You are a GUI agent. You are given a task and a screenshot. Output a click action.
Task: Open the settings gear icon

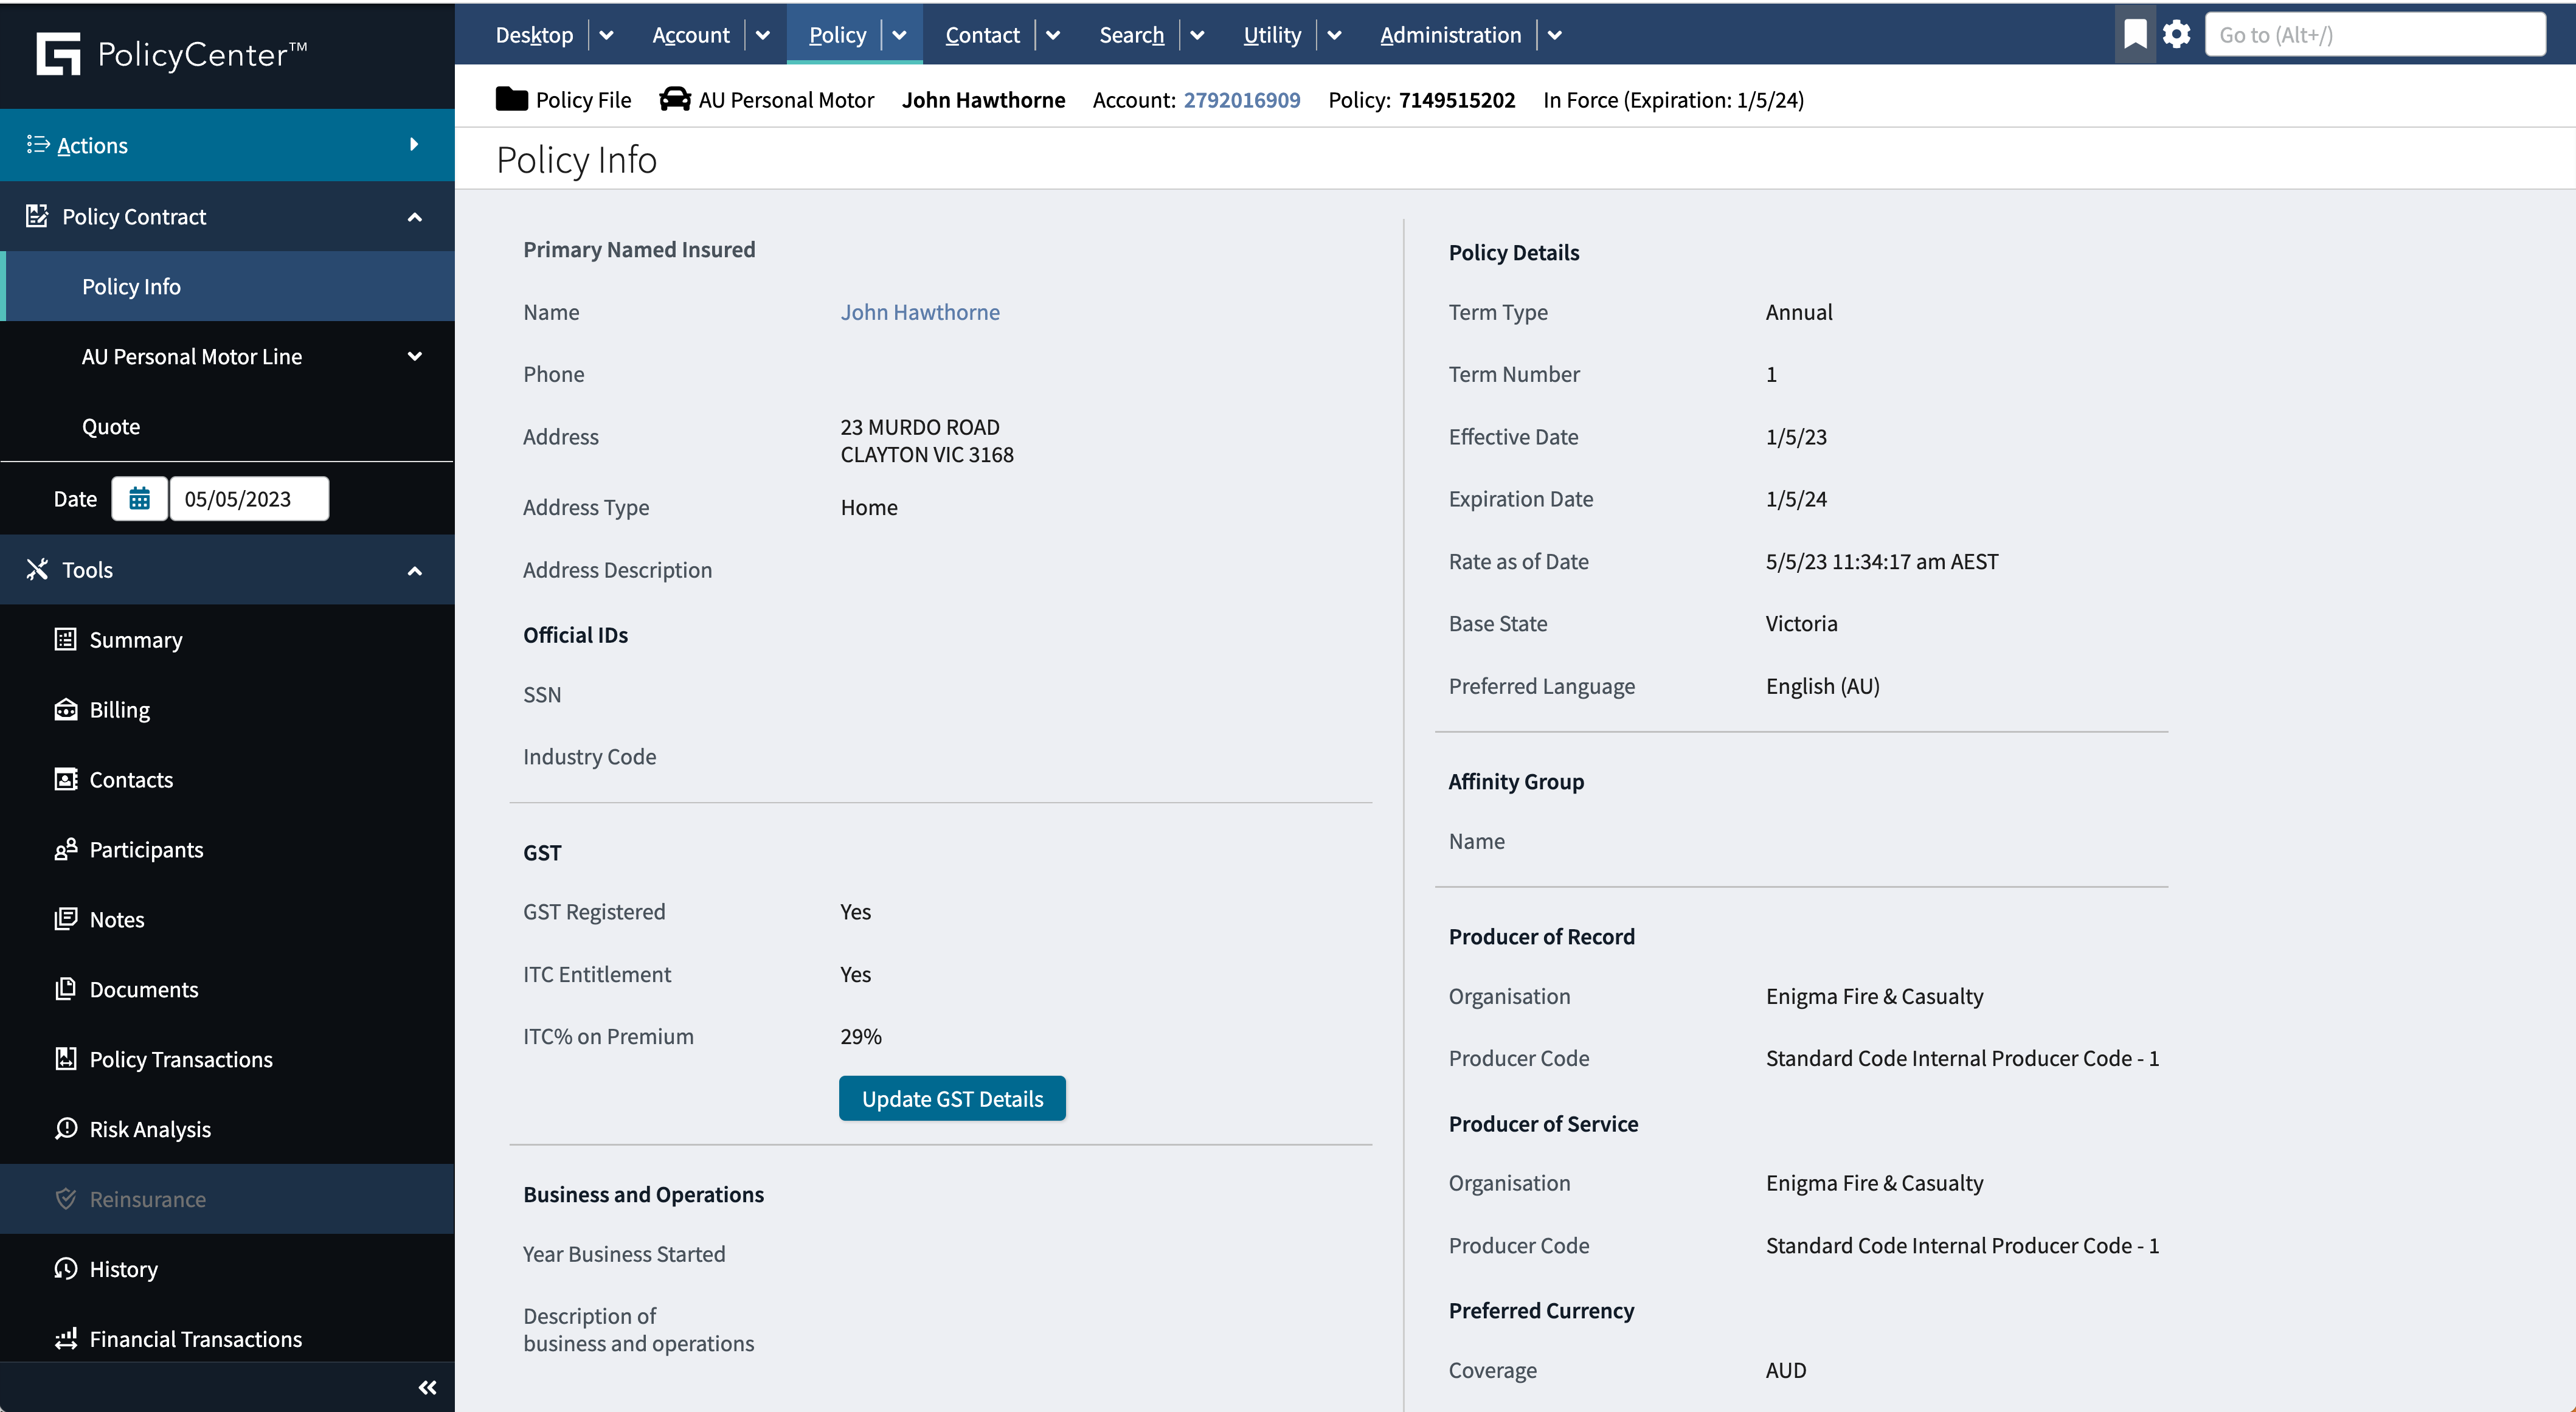tap(2176, 34)
